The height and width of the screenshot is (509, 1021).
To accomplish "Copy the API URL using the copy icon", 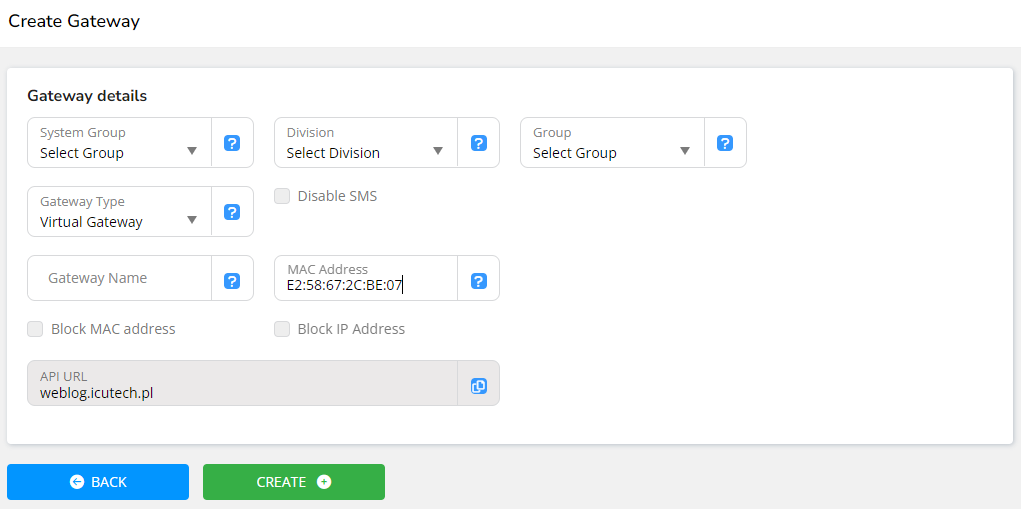I will (478, 386).
